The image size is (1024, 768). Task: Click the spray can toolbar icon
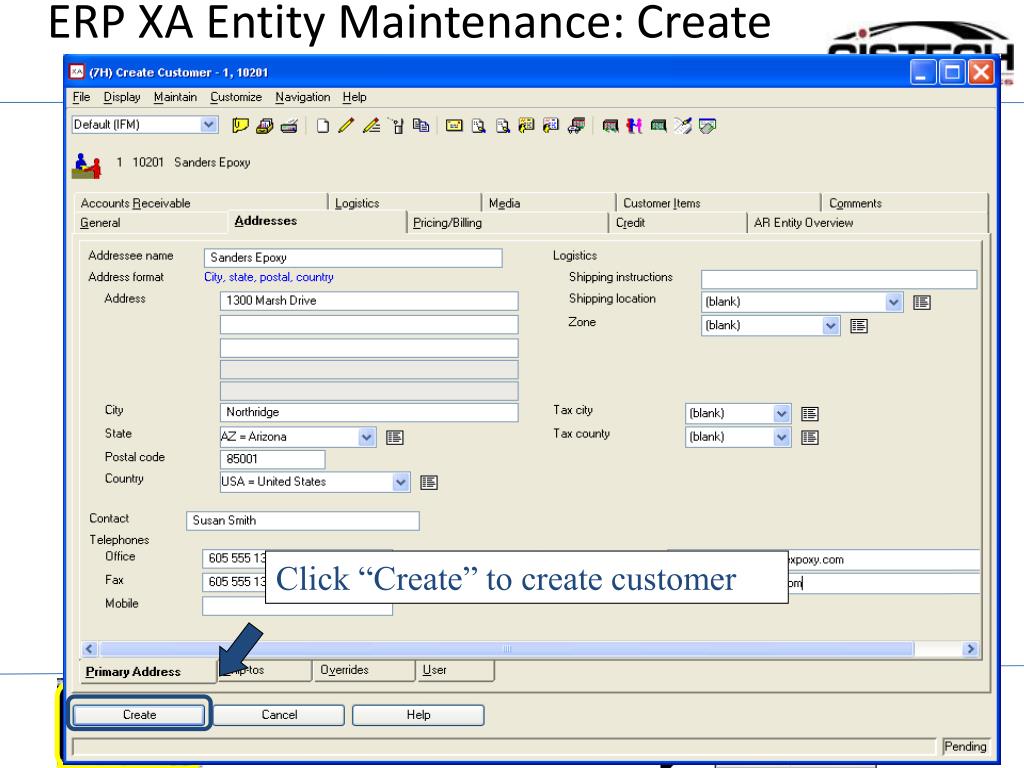[396, 125]
